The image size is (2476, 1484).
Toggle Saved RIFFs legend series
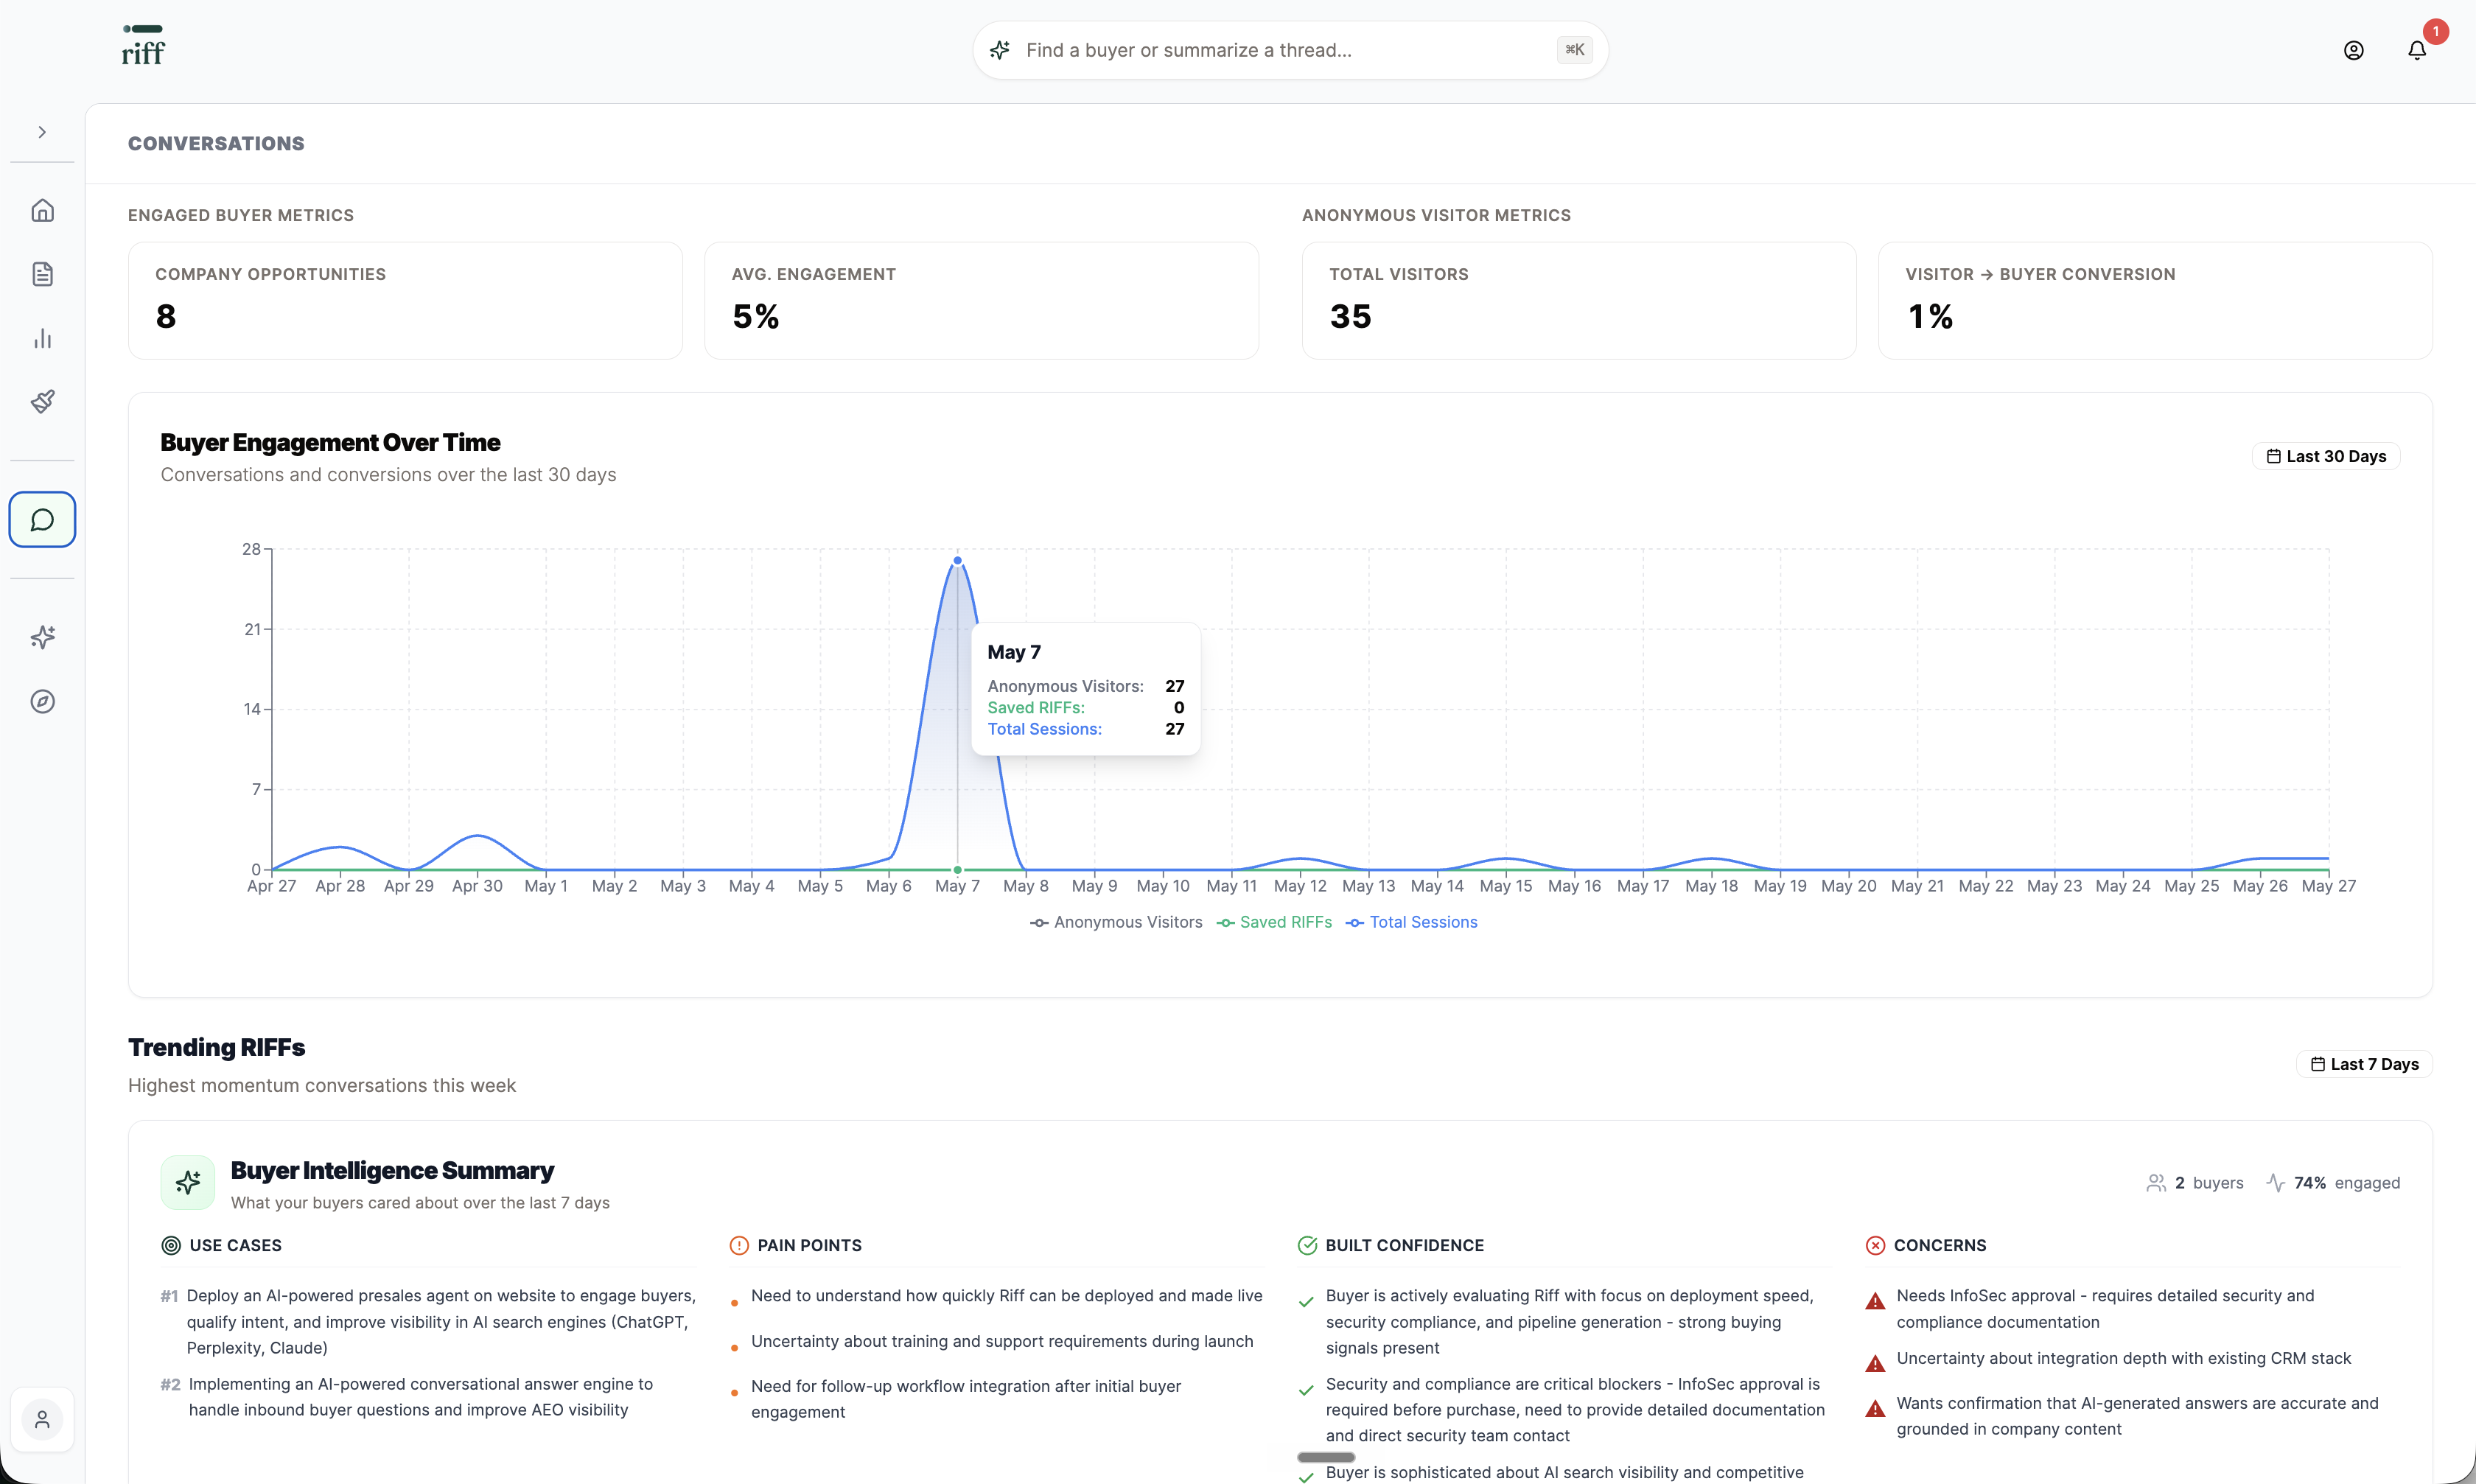click(x=1274, y=922)
